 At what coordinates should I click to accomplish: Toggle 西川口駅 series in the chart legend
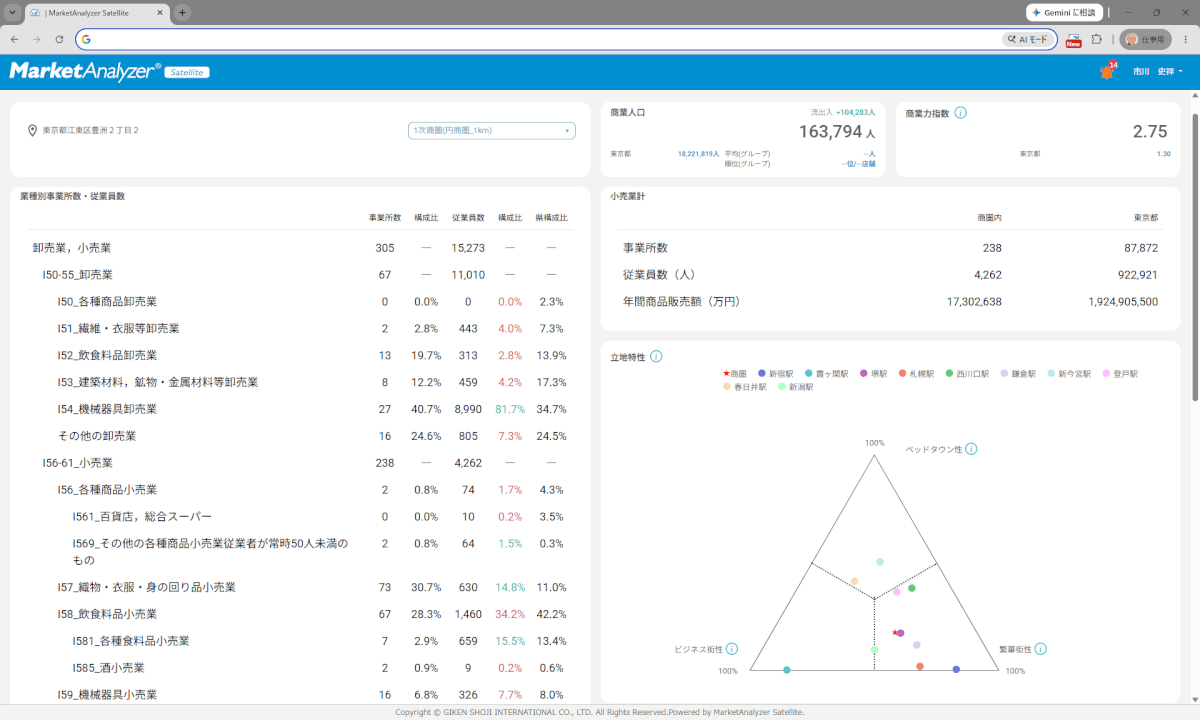click(966, 373)
